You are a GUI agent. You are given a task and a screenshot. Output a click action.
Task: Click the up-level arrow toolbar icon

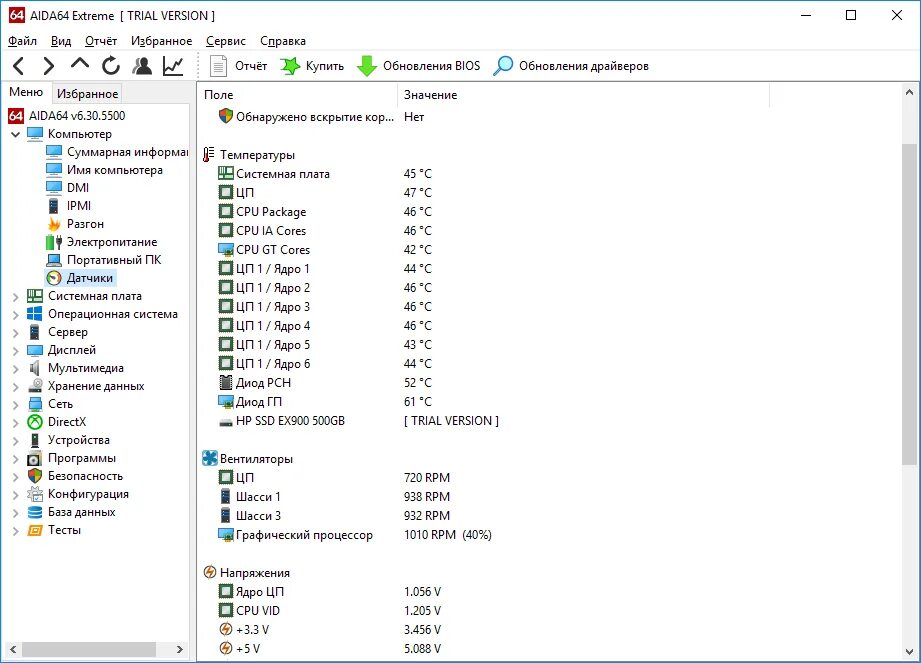pyautogui.click(x=80, y=63)
